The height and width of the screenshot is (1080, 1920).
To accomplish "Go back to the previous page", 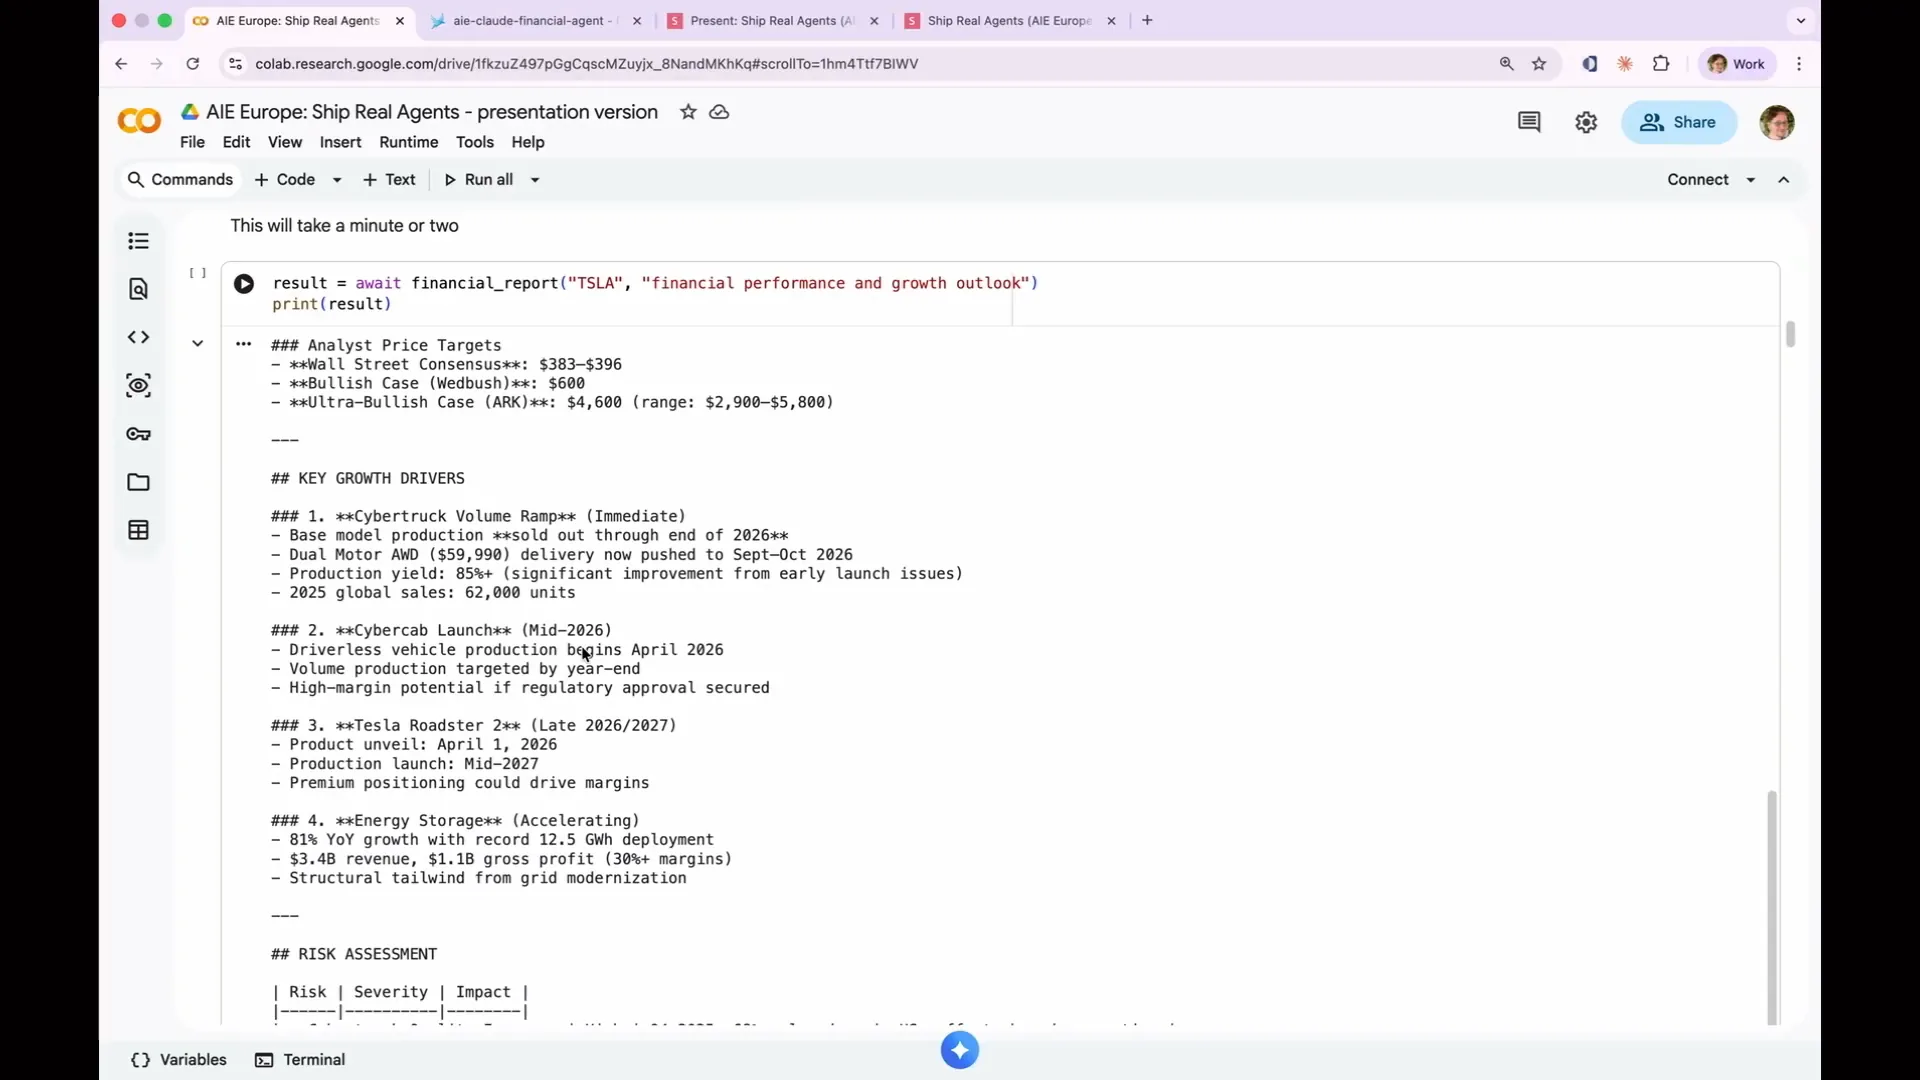I will [121, 64].
